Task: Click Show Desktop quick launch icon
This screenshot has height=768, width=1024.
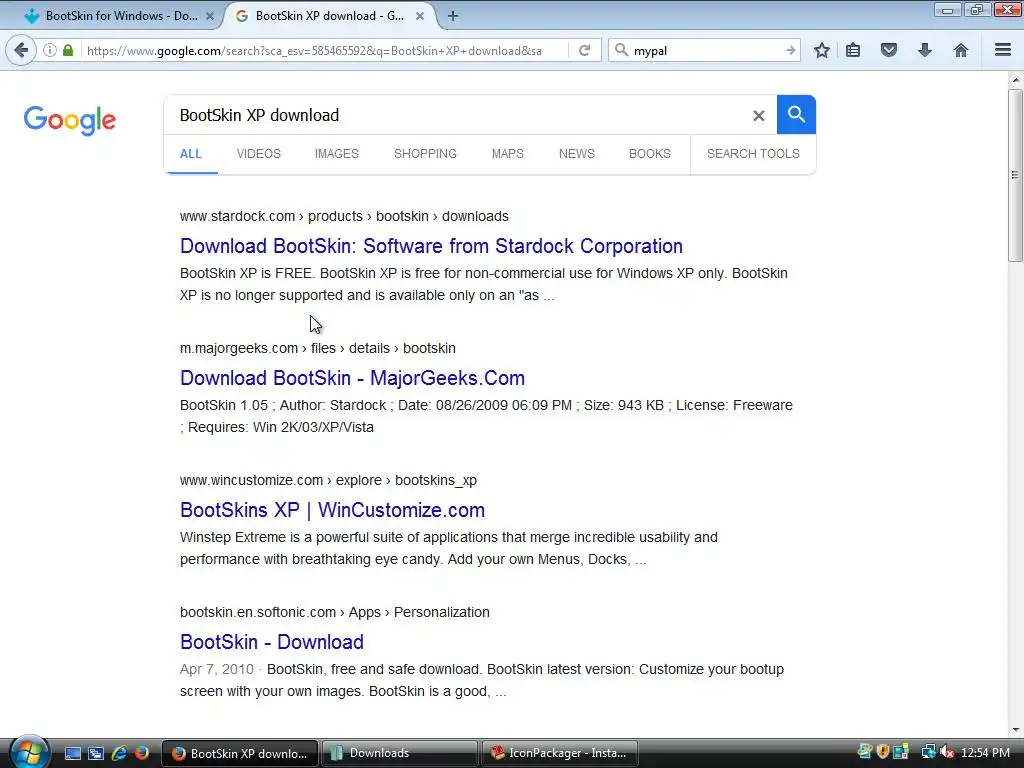Action: coord(73,753)
